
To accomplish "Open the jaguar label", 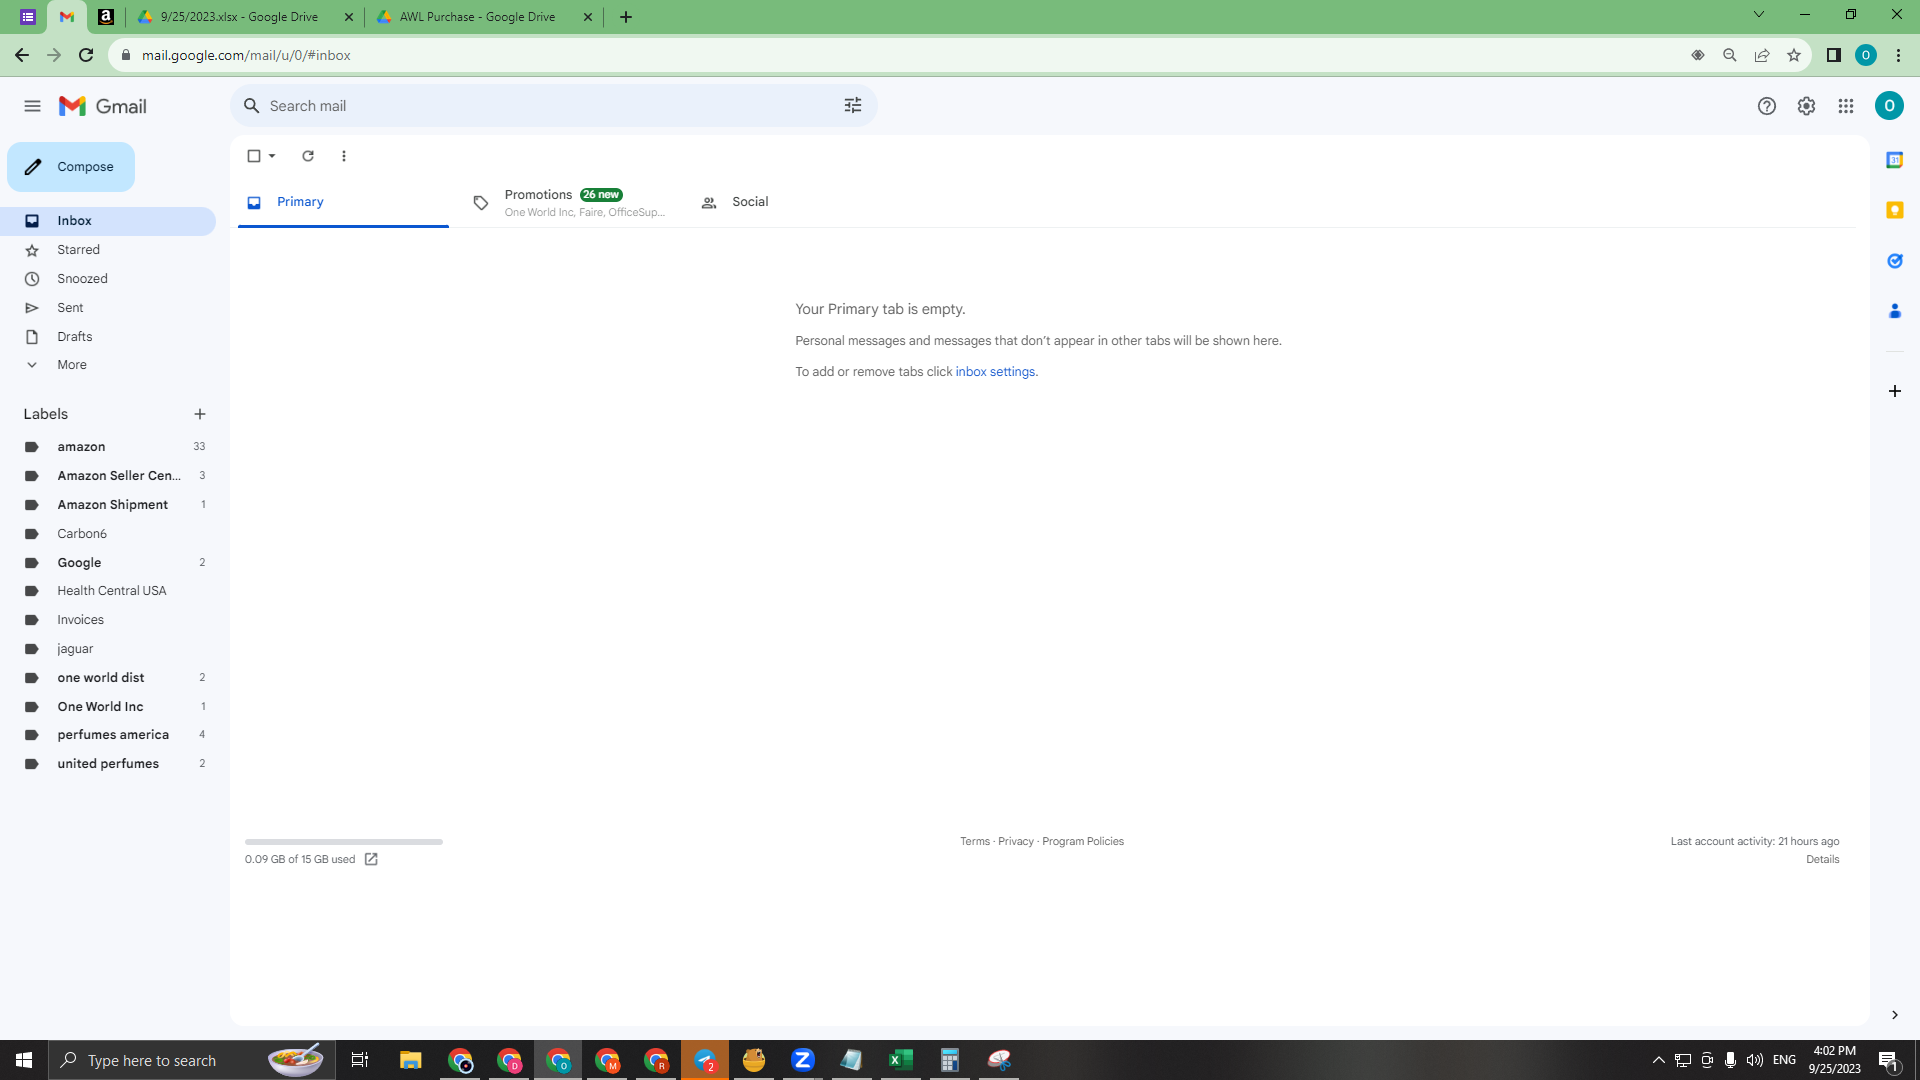I will 108,649.
